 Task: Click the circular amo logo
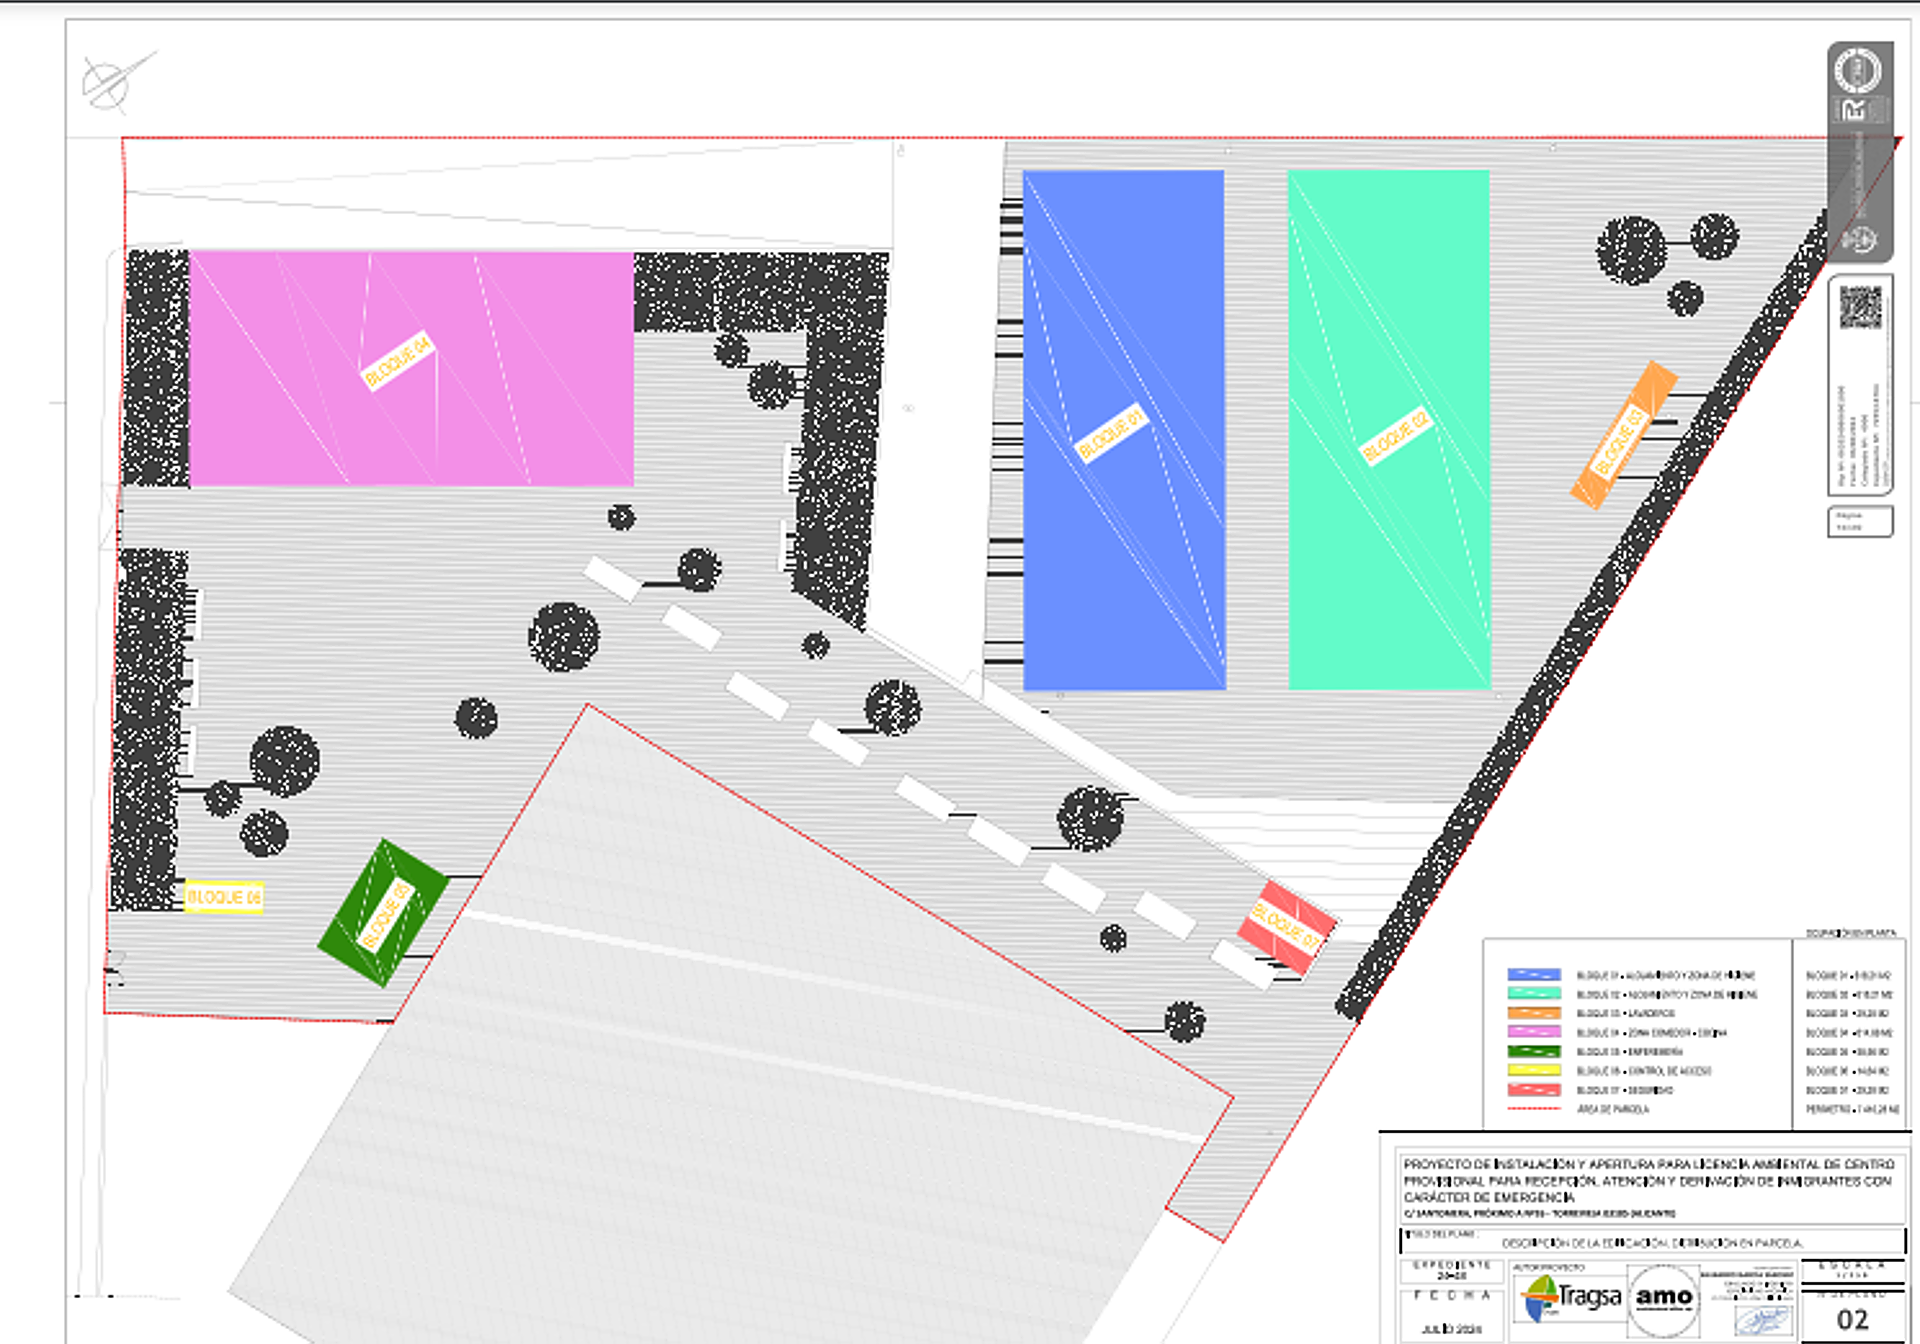pos(1663,1298)
